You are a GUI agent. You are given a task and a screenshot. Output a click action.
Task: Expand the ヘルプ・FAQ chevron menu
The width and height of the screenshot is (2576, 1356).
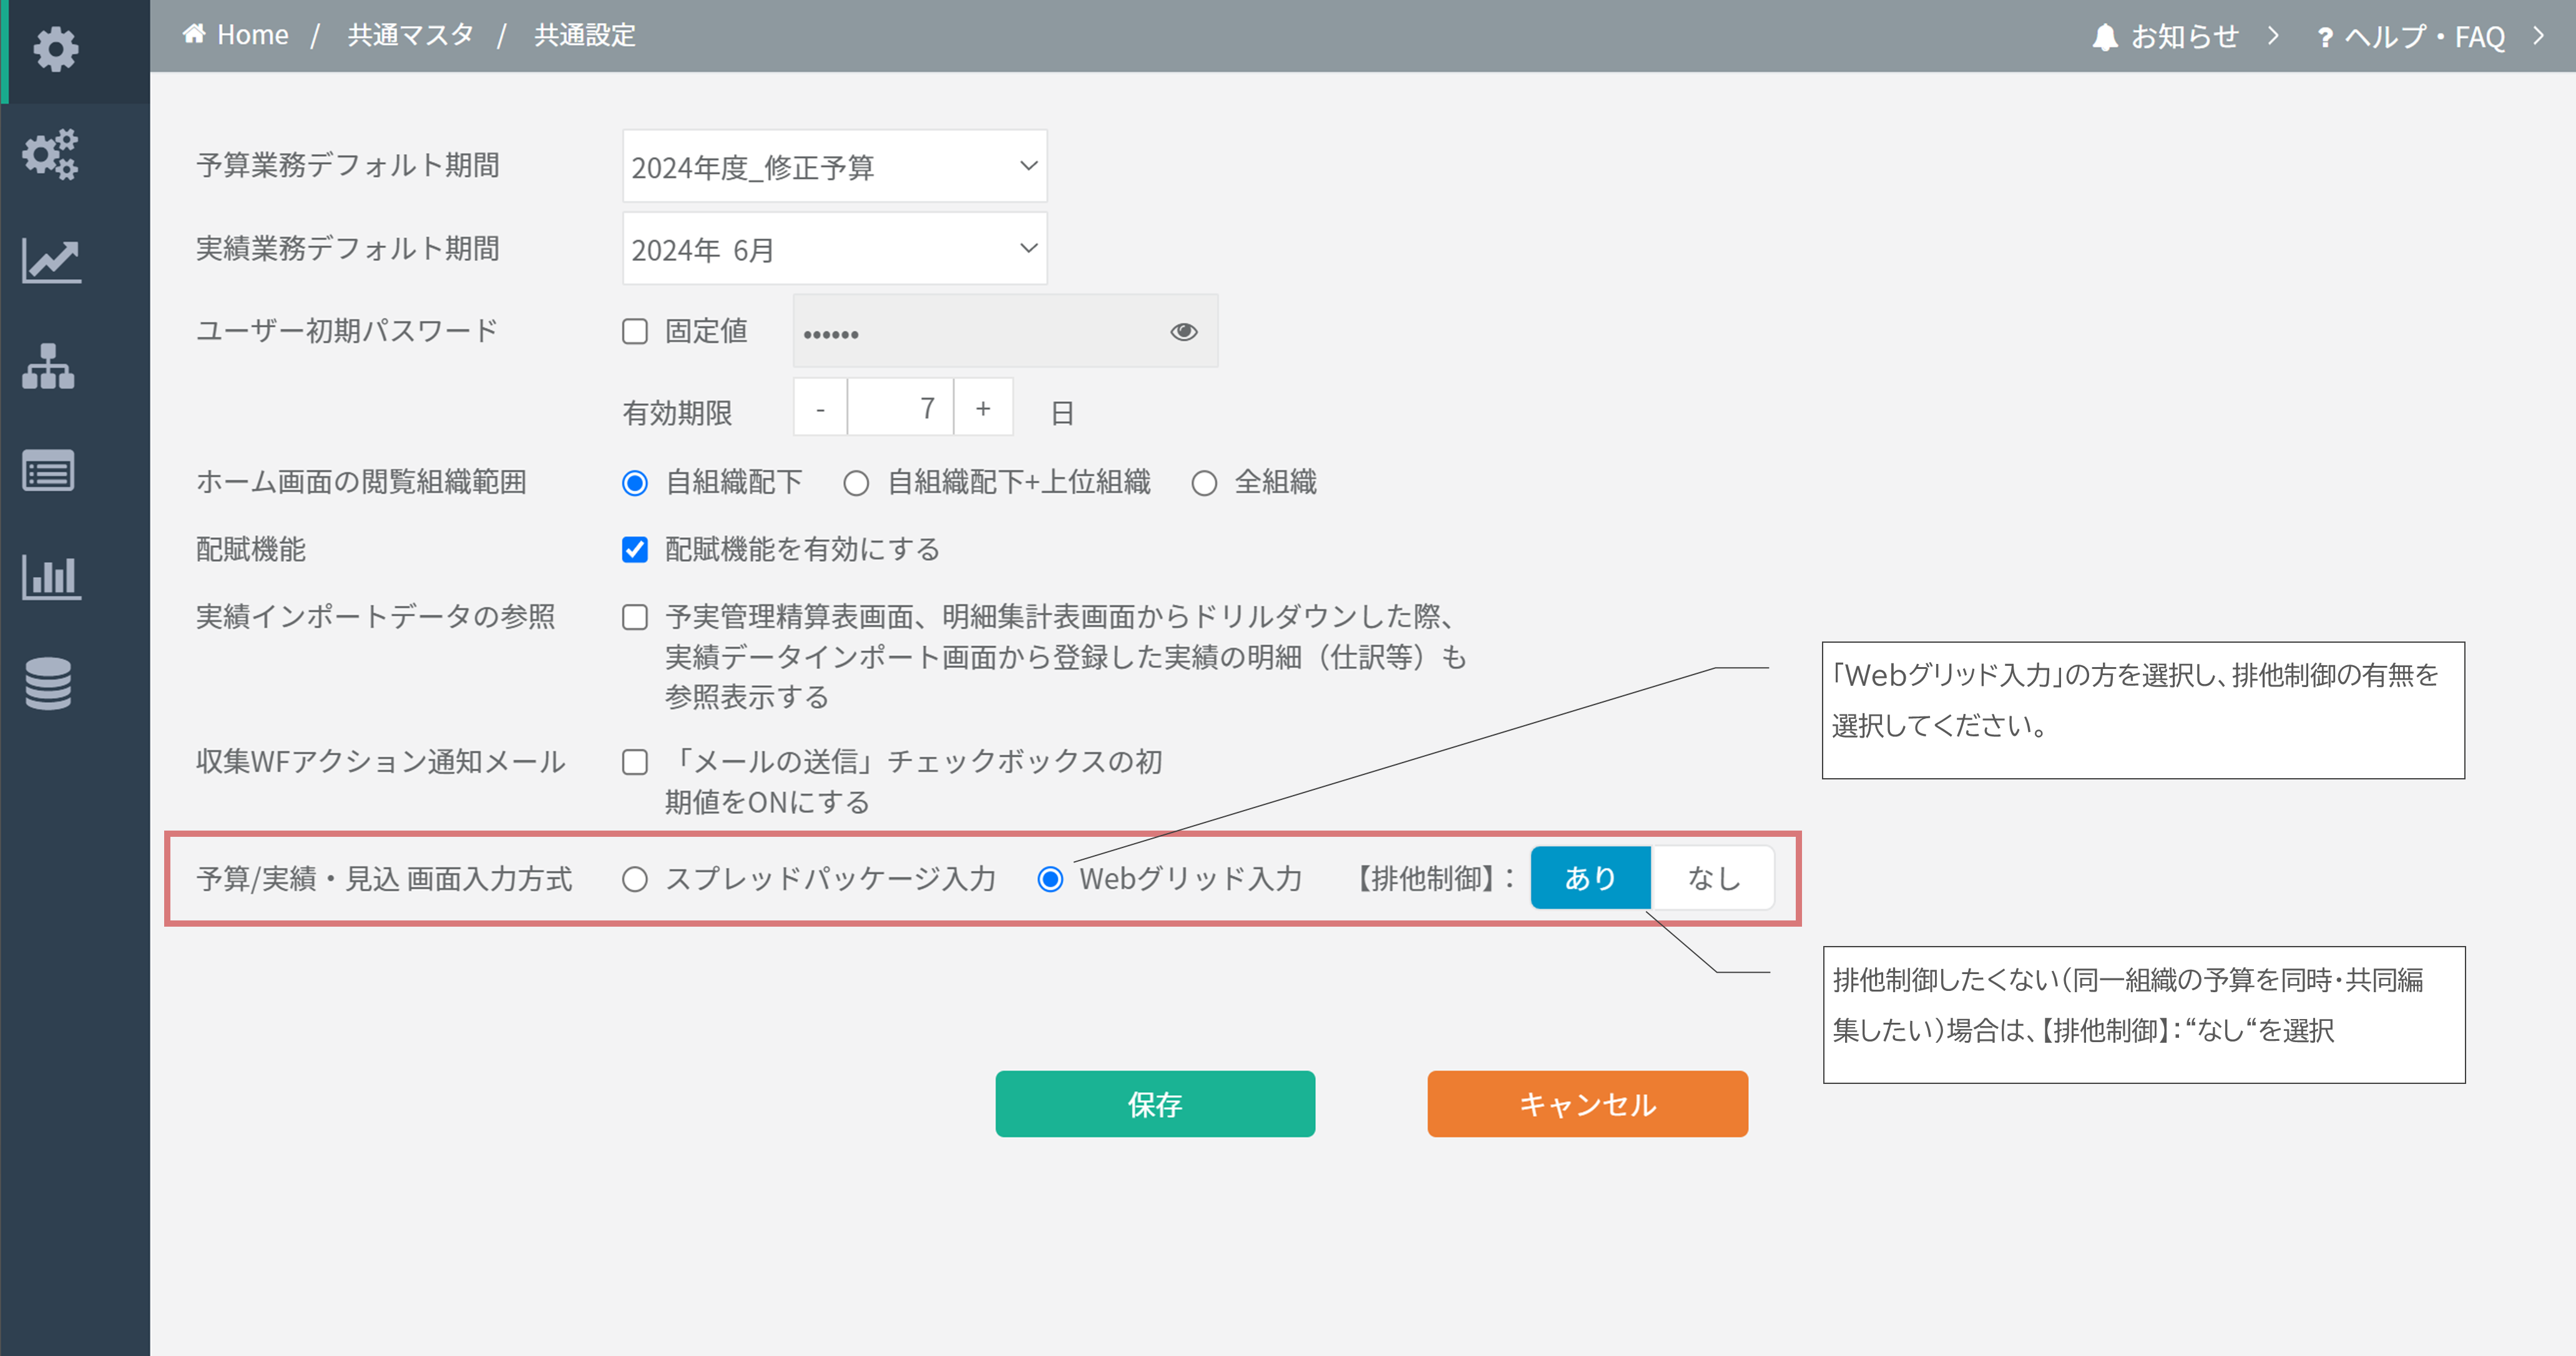click(2538, 37)
